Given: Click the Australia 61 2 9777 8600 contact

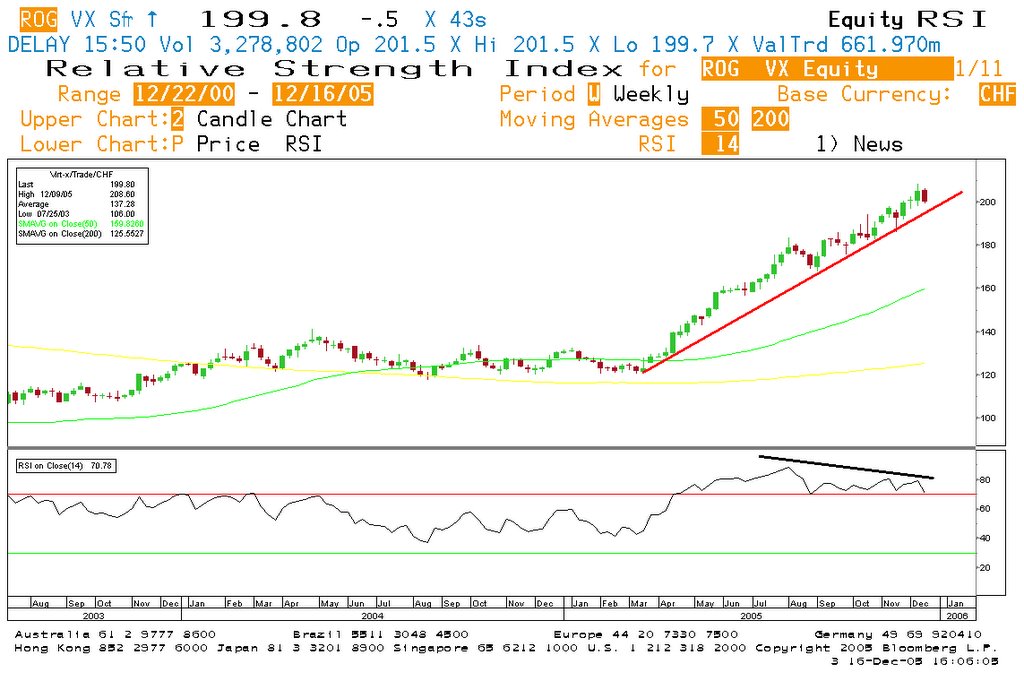Looking at the screenshot, I should (115, 634).
